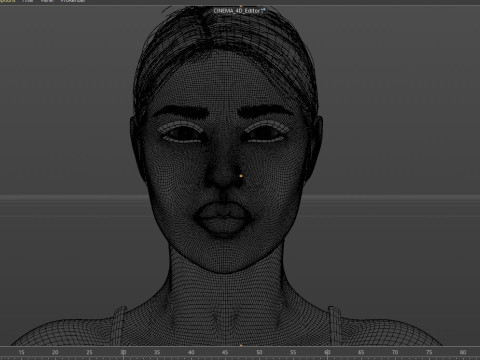This screenshot has width=480, height=360.
Task: Select frame 30 on the timeline ruler
Action: pyautogui.click(x=123, y=352)
